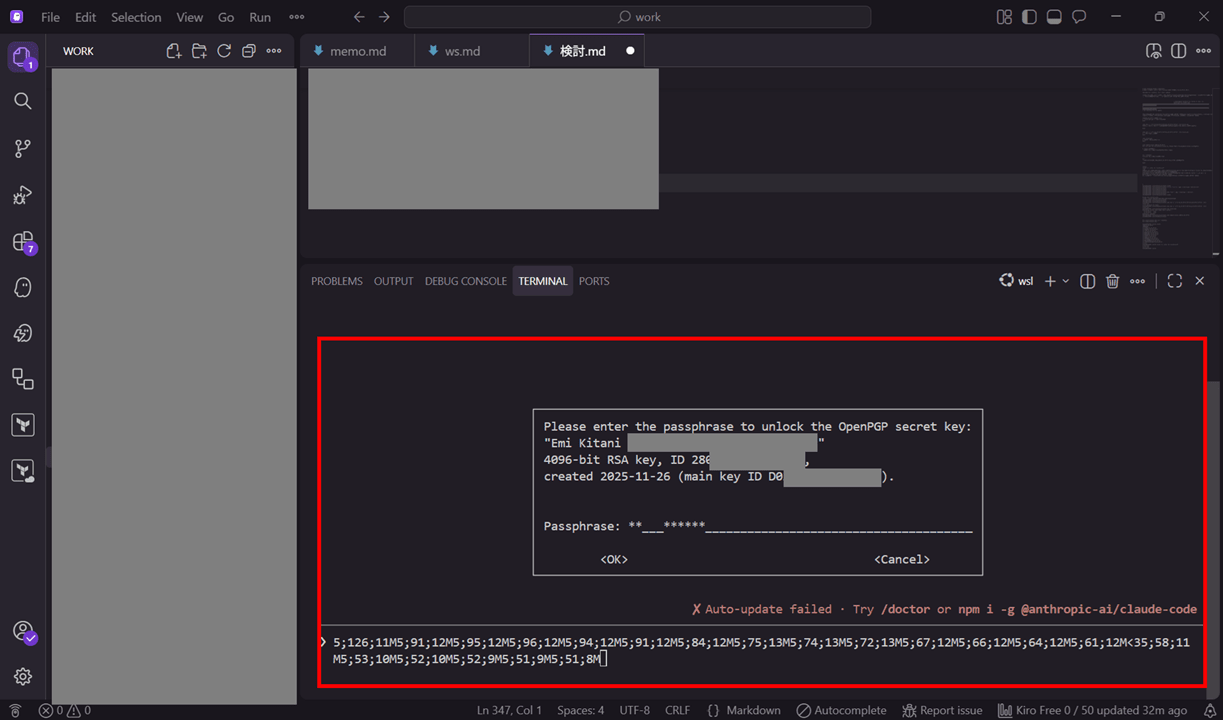Open explorer Views and More Actions

pos(274,51)
